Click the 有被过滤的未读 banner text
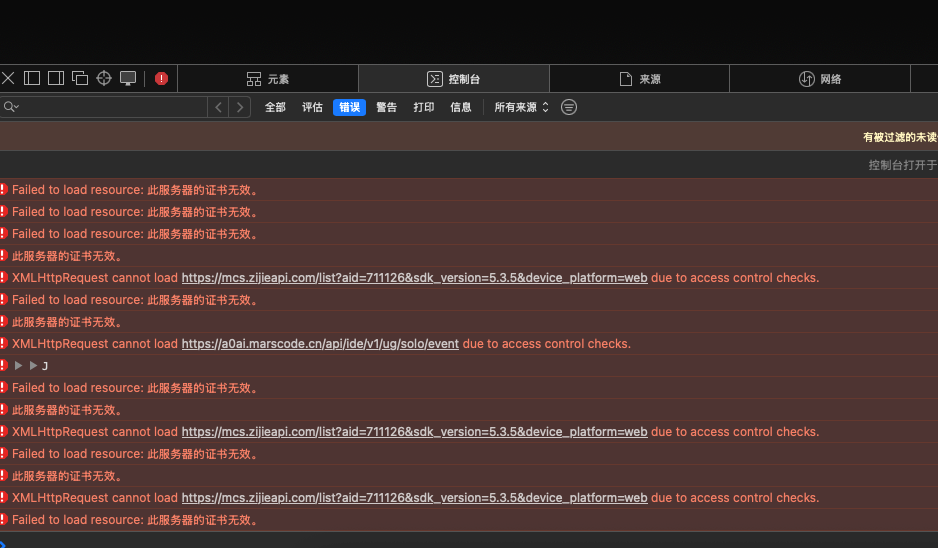This screenshot has width=938, height=548. click(900, 137)
